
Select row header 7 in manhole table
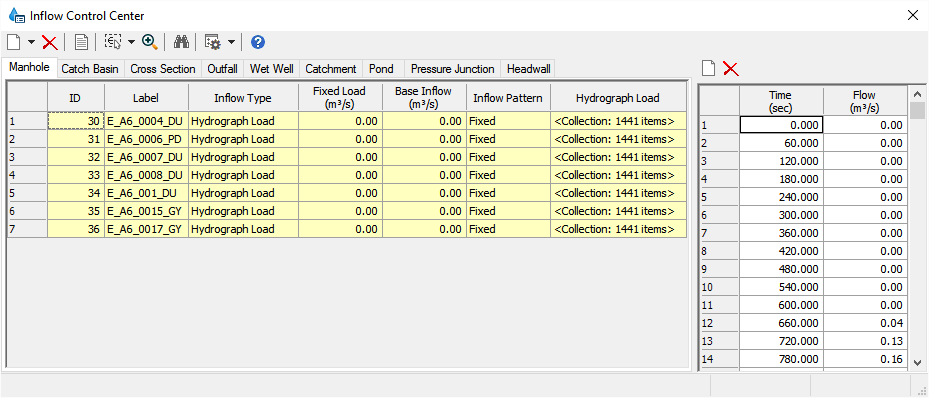[x=27, y=229]
